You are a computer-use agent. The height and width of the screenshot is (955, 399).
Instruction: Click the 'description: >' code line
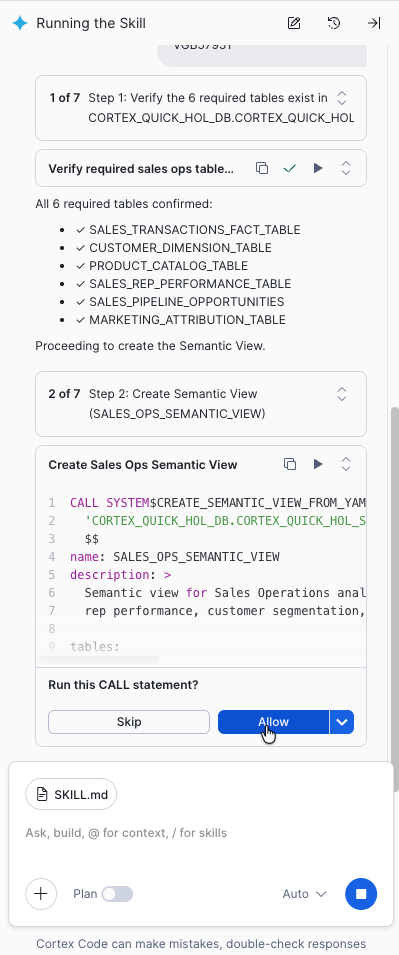pyautogui.click(x=121, y=575)
